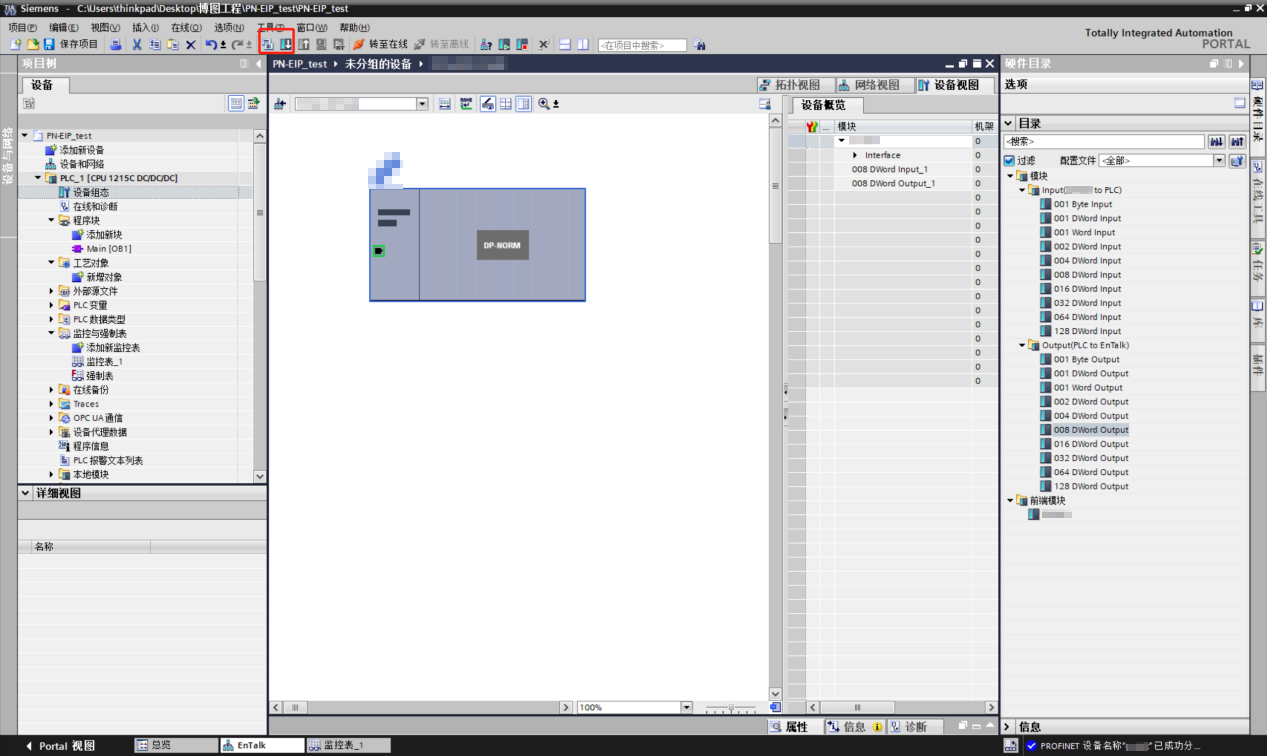
Task: Click the DP-NORM module in device view
Action: (502, 245)
